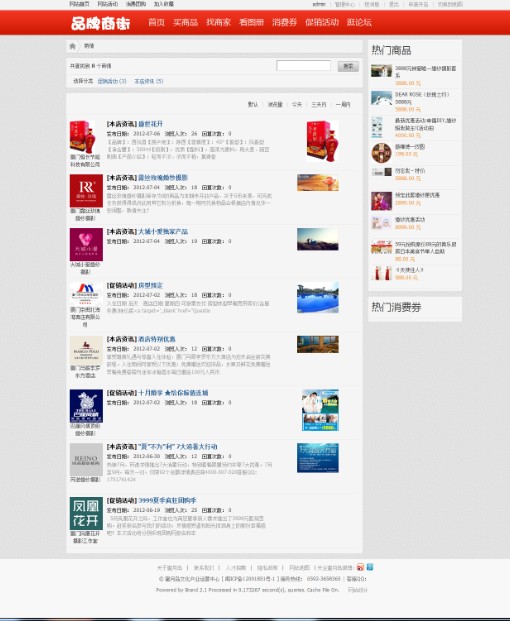
Task: Open the 促销活动 navigation menu
Action: click(322, 22)
